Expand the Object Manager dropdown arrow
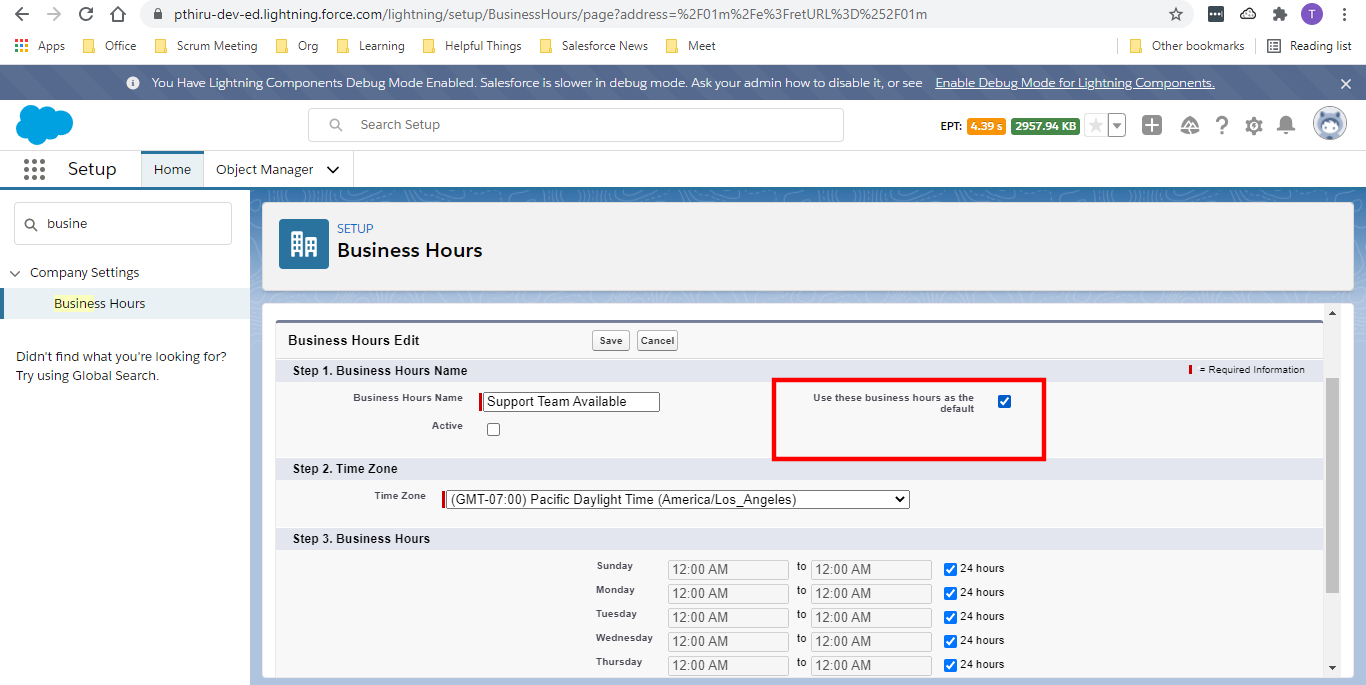Screen dimensions: 1366x685 click(x=333, y=169)
